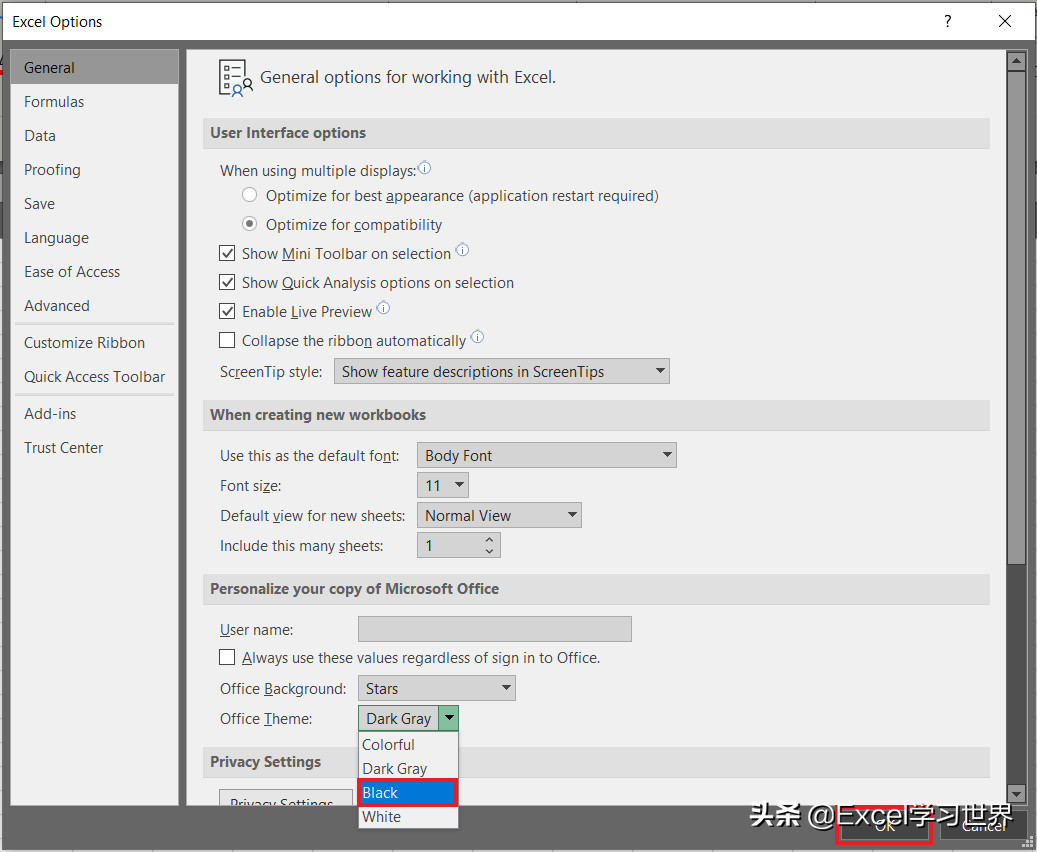The image size is (1037, 852).
Task: Open the Data options category
Action: 95,136
